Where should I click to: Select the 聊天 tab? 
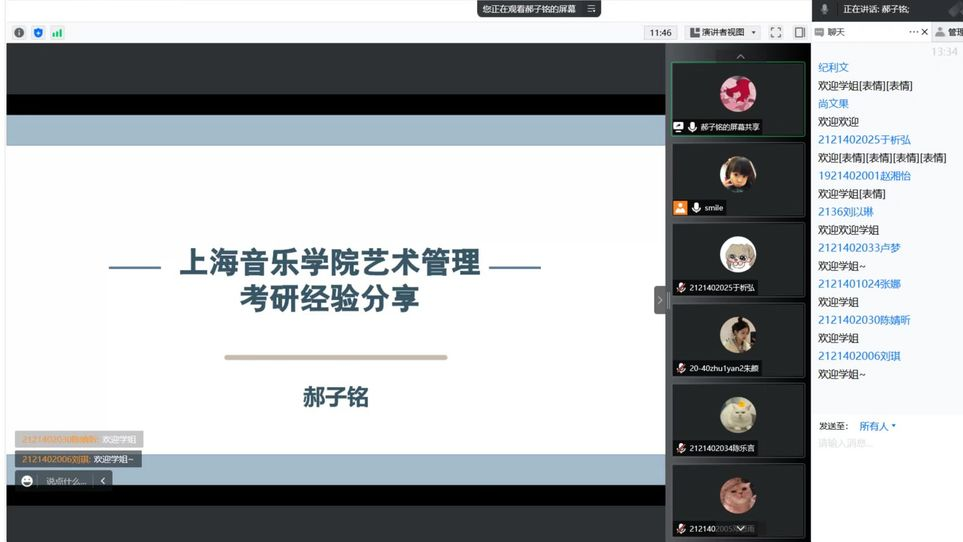tap(830, 32)
